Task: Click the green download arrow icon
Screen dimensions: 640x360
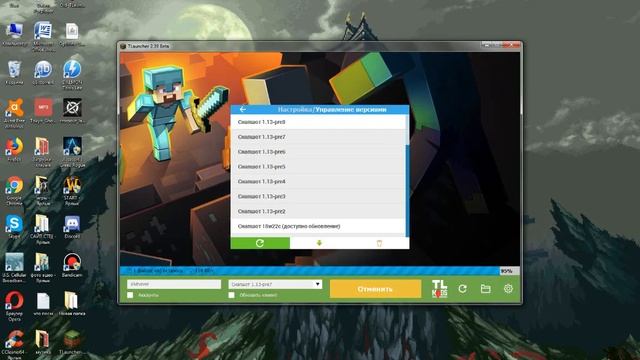Action: [319, 243]
